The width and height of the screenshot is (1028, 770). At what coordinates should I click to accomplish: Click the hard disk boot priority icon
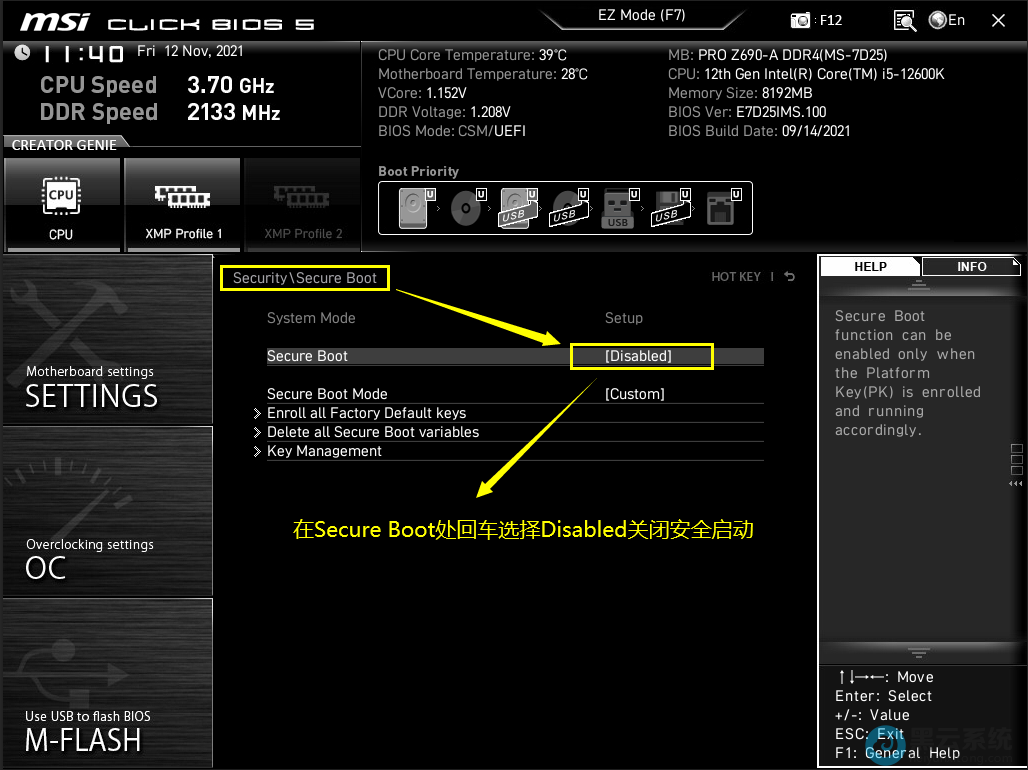point(412,208)
